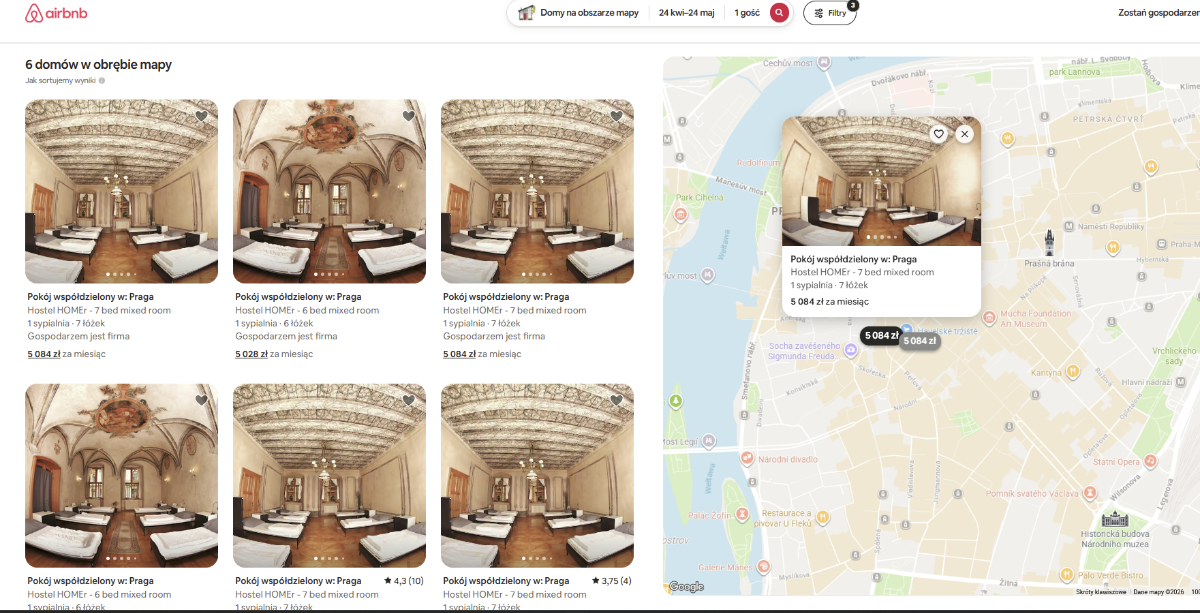Close the map listing popup

[x=964, y=134]
